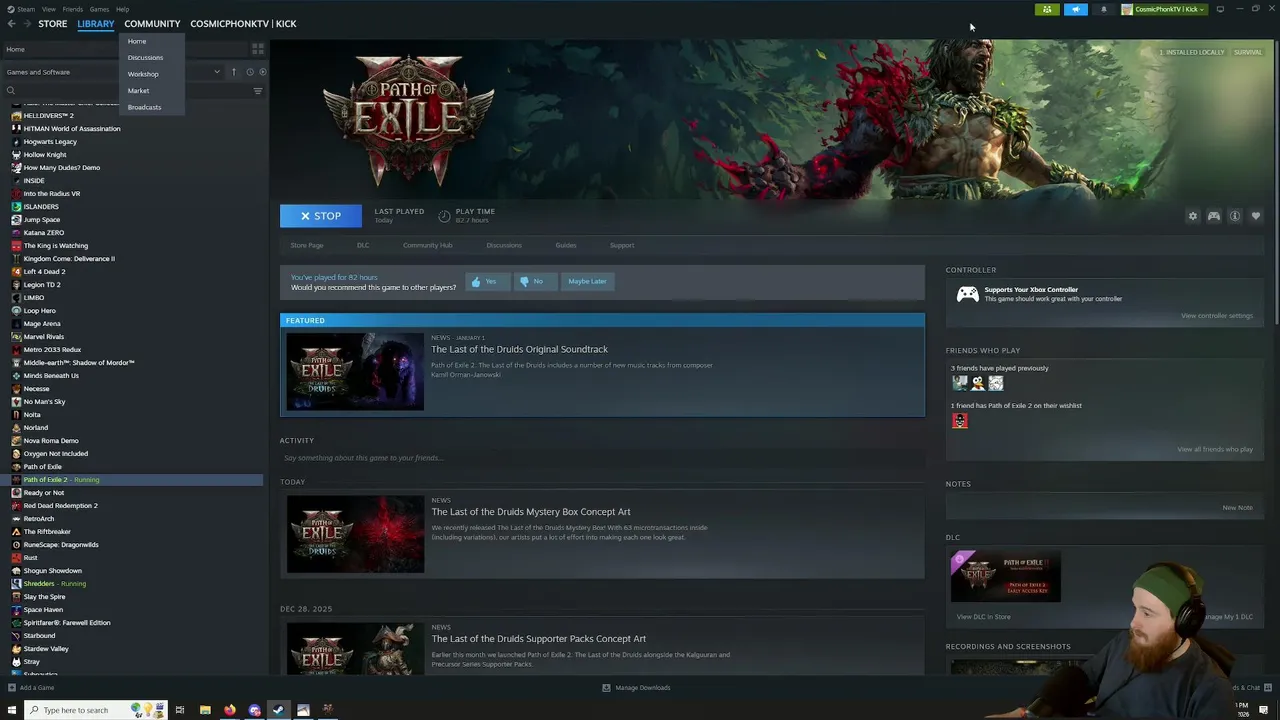
Task: Open the Store Page link
Action: click(307, 245)
